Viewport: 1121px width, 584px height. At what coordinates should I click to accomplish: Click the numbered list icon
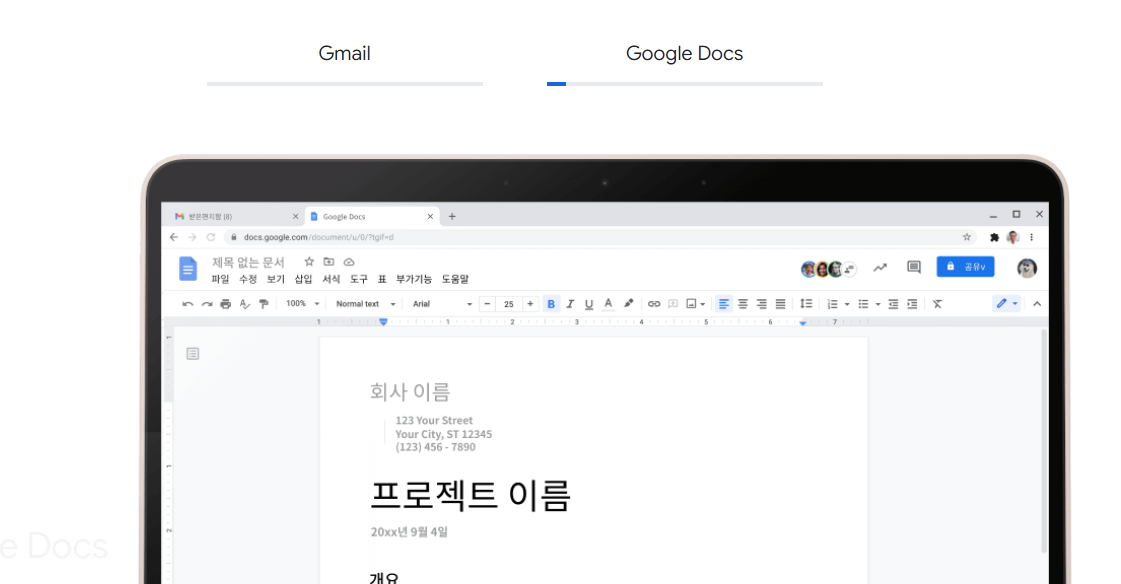tap(832, 305)
